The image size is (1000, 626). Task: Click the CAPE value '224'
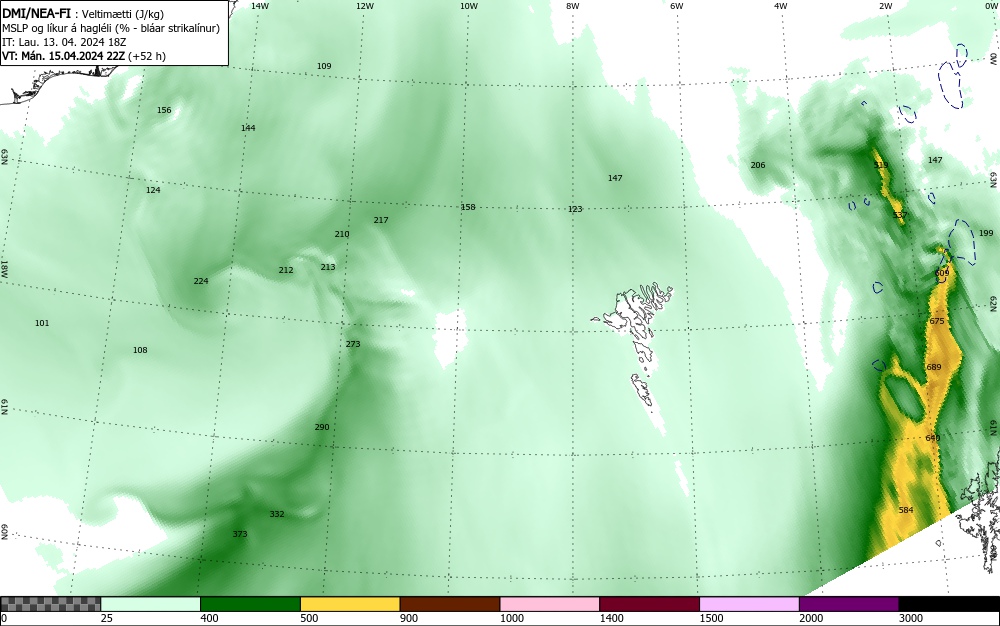click(x=201, y=281)
